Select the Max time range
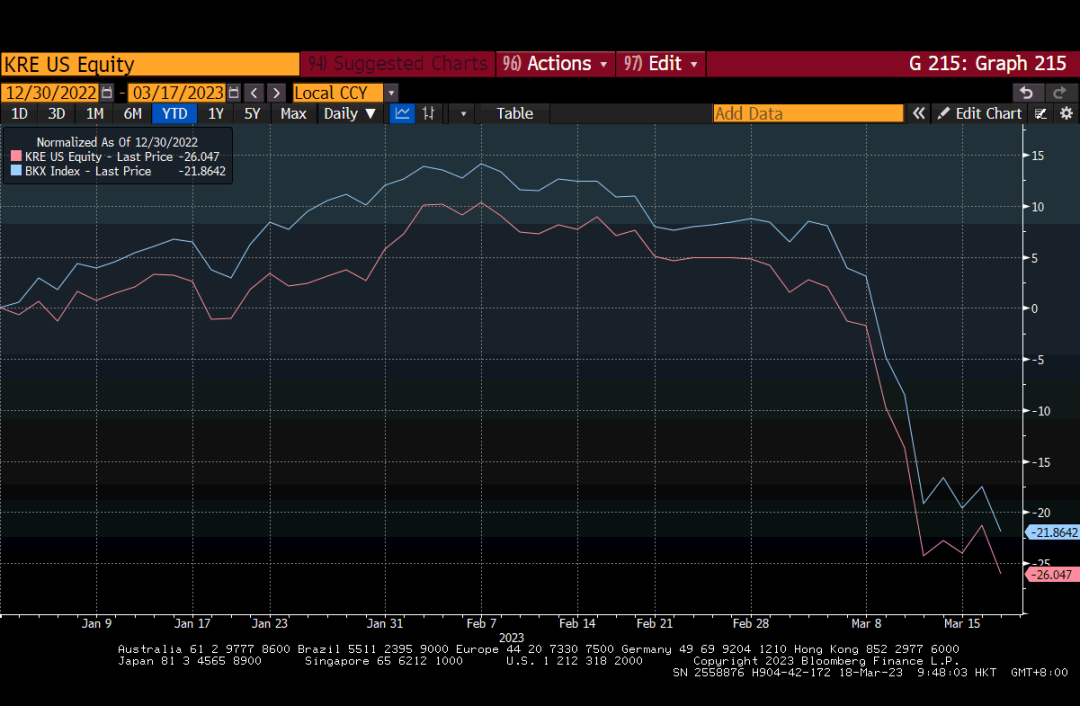The image size is (1080, 706). (293, 113)
